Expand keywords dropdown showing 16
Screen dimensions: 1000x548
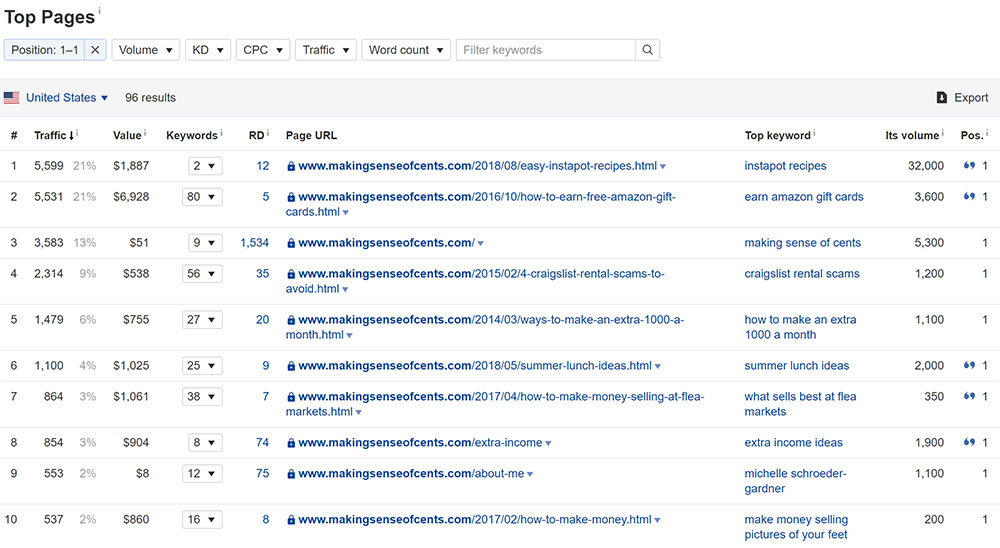coord(202,519)
